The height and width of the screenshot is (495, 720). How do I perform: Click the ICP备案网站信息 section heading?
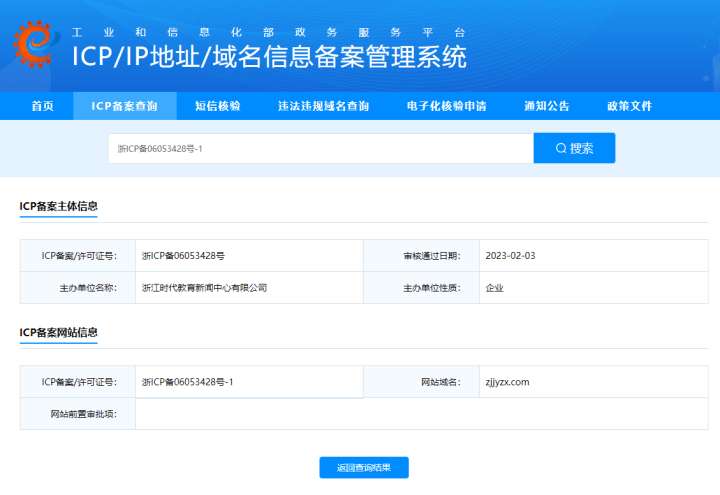click(x=58, y=332)
